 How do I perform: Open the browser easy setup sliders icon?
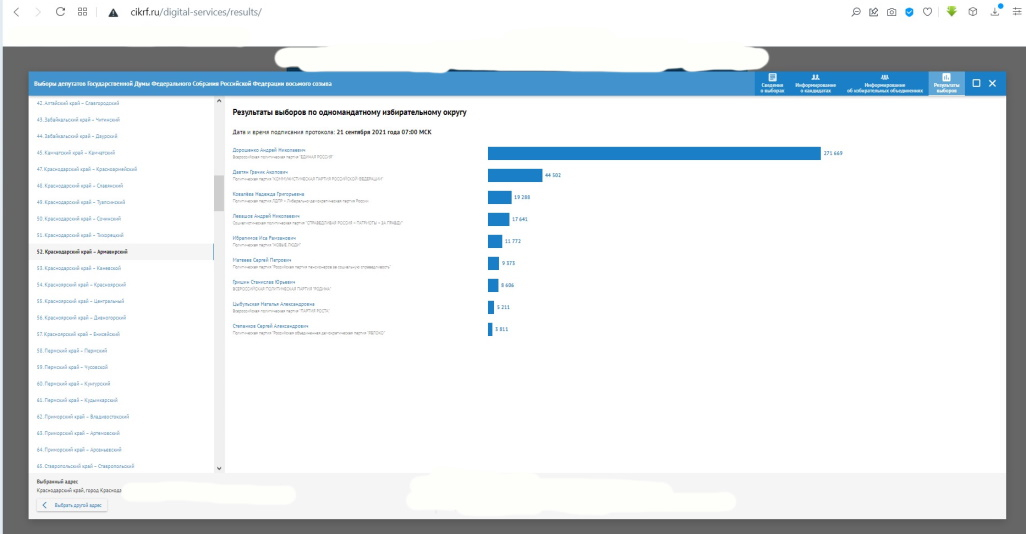pyautogui.click(x=1016, y=12)
